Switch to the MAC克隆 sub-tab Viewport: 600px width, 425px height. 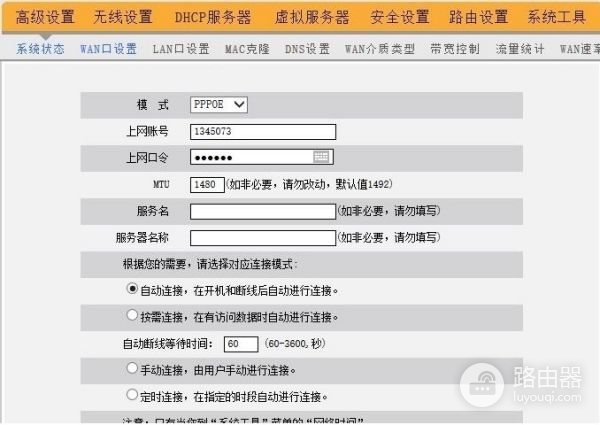[x=247, y=49]
